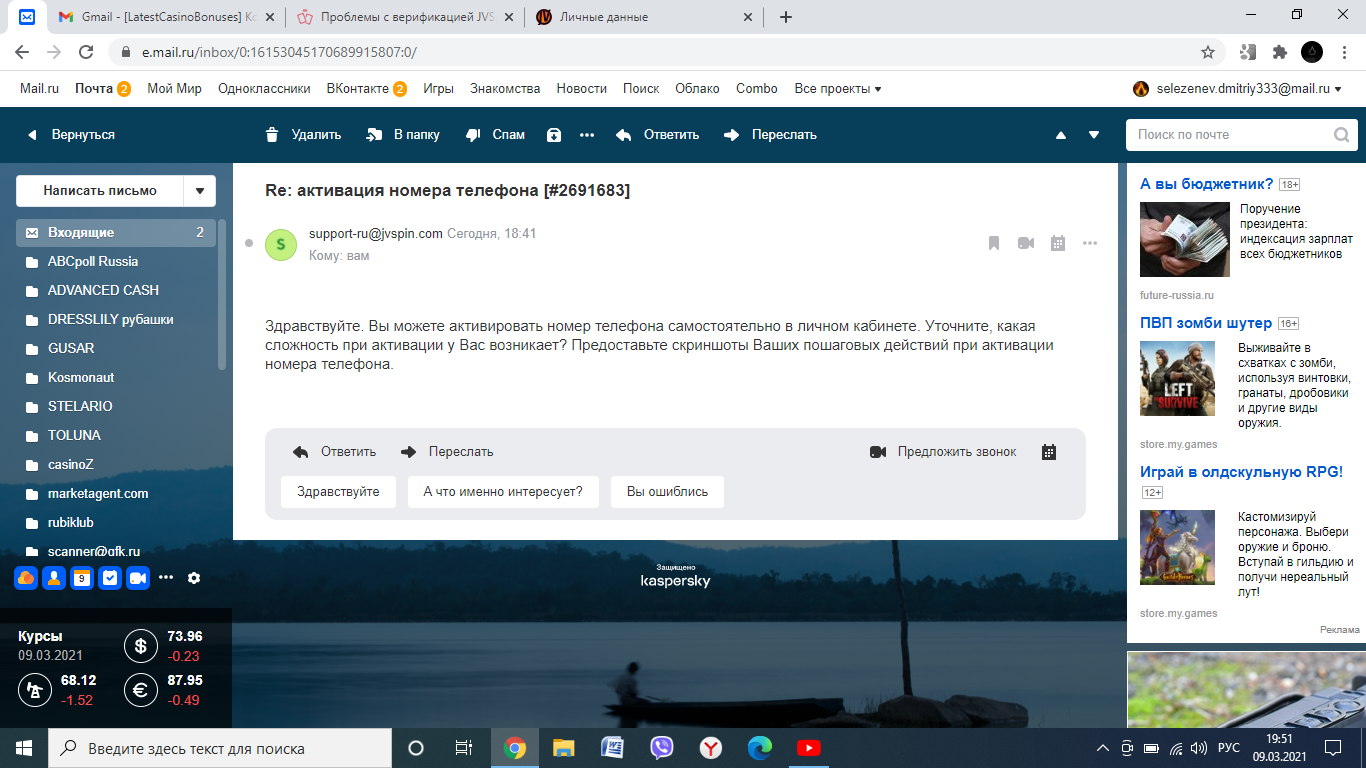Viewport: 1366px width, 768px height.
Task: Click the green sender avatar S
Action: click(281, 244)
